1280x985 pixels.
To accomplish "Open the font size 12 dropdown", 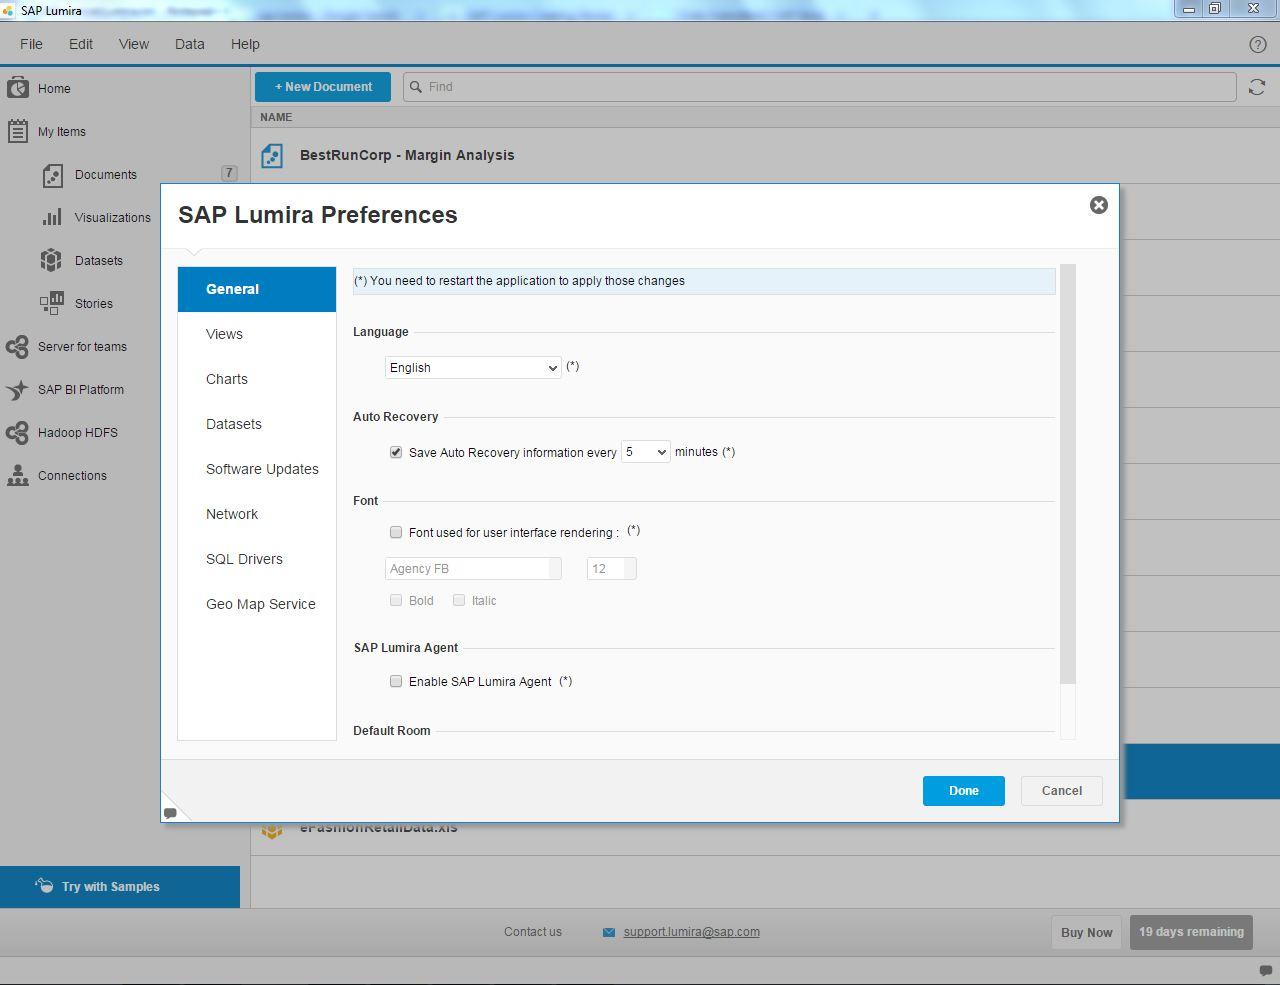I will coord(611,568).
